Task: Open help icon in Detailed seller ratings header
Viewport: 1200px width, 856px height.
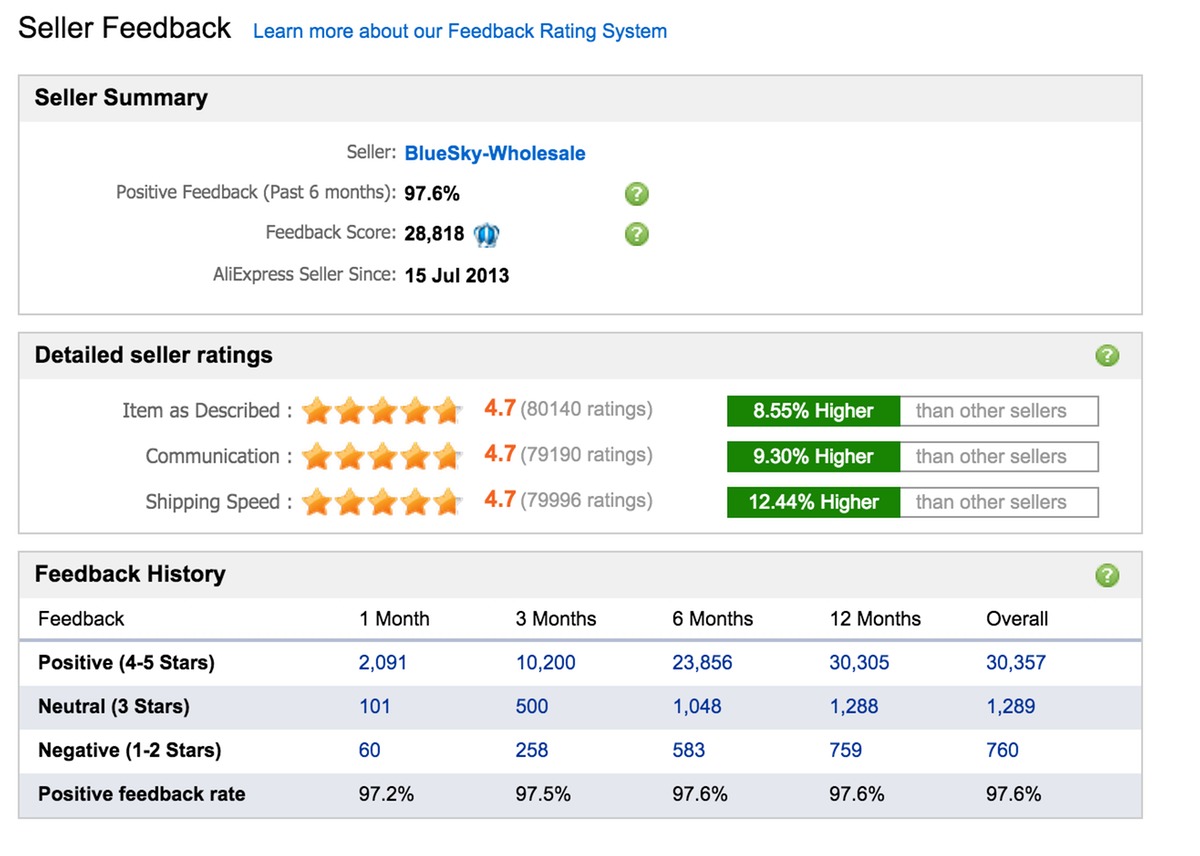Action: [1107, 356]
